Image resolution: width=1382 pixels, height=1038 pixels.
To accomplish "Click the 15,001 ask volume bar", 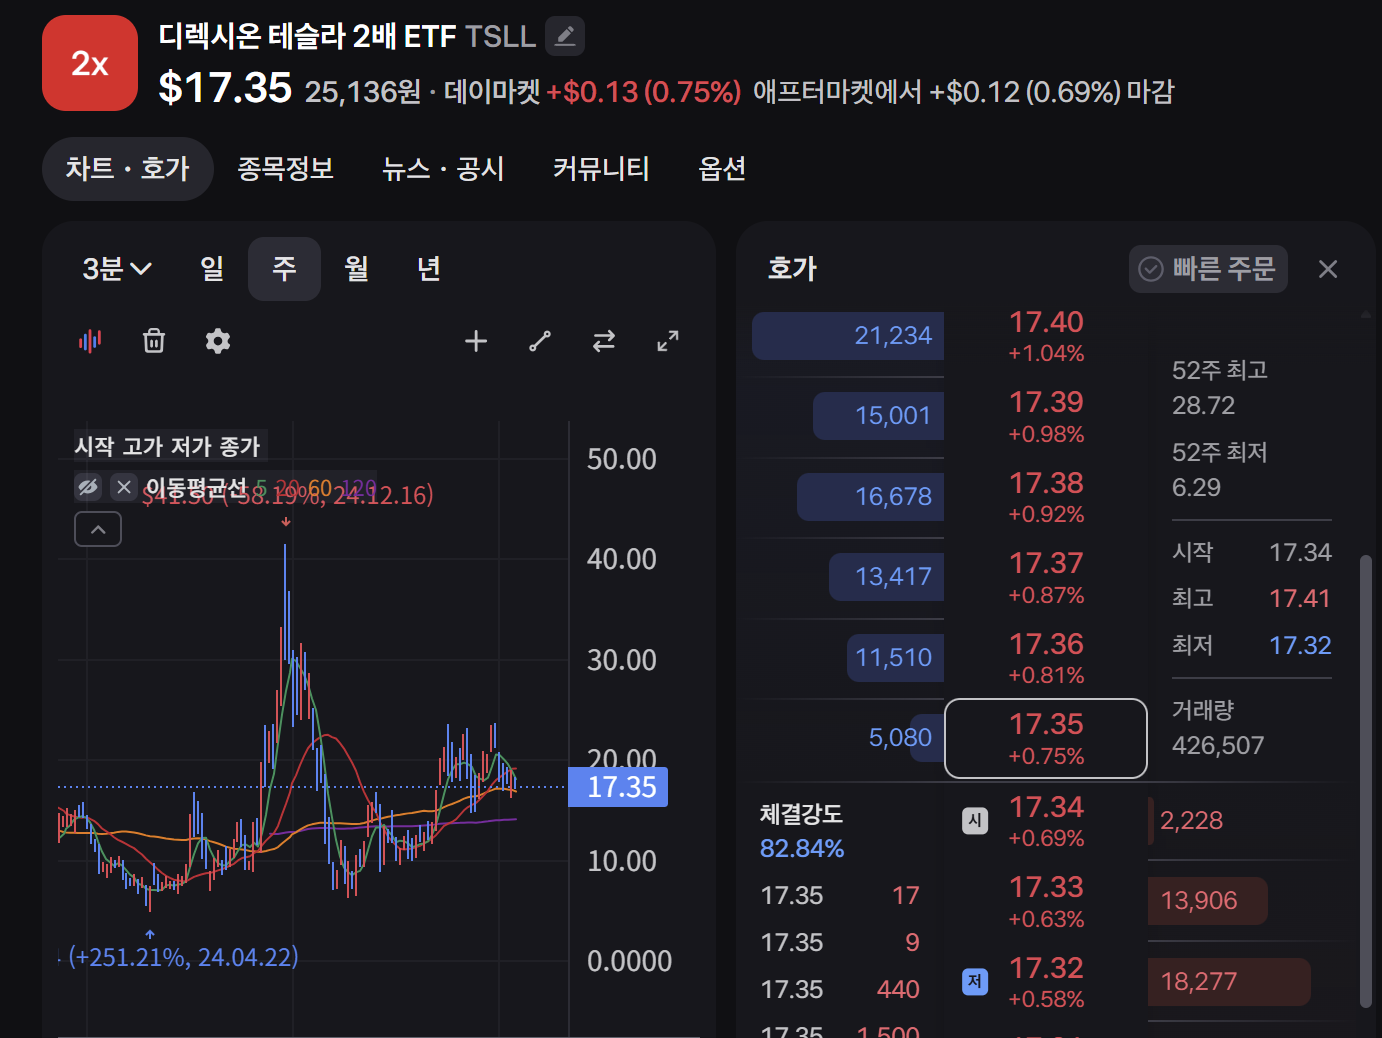I will pos(878,416).
